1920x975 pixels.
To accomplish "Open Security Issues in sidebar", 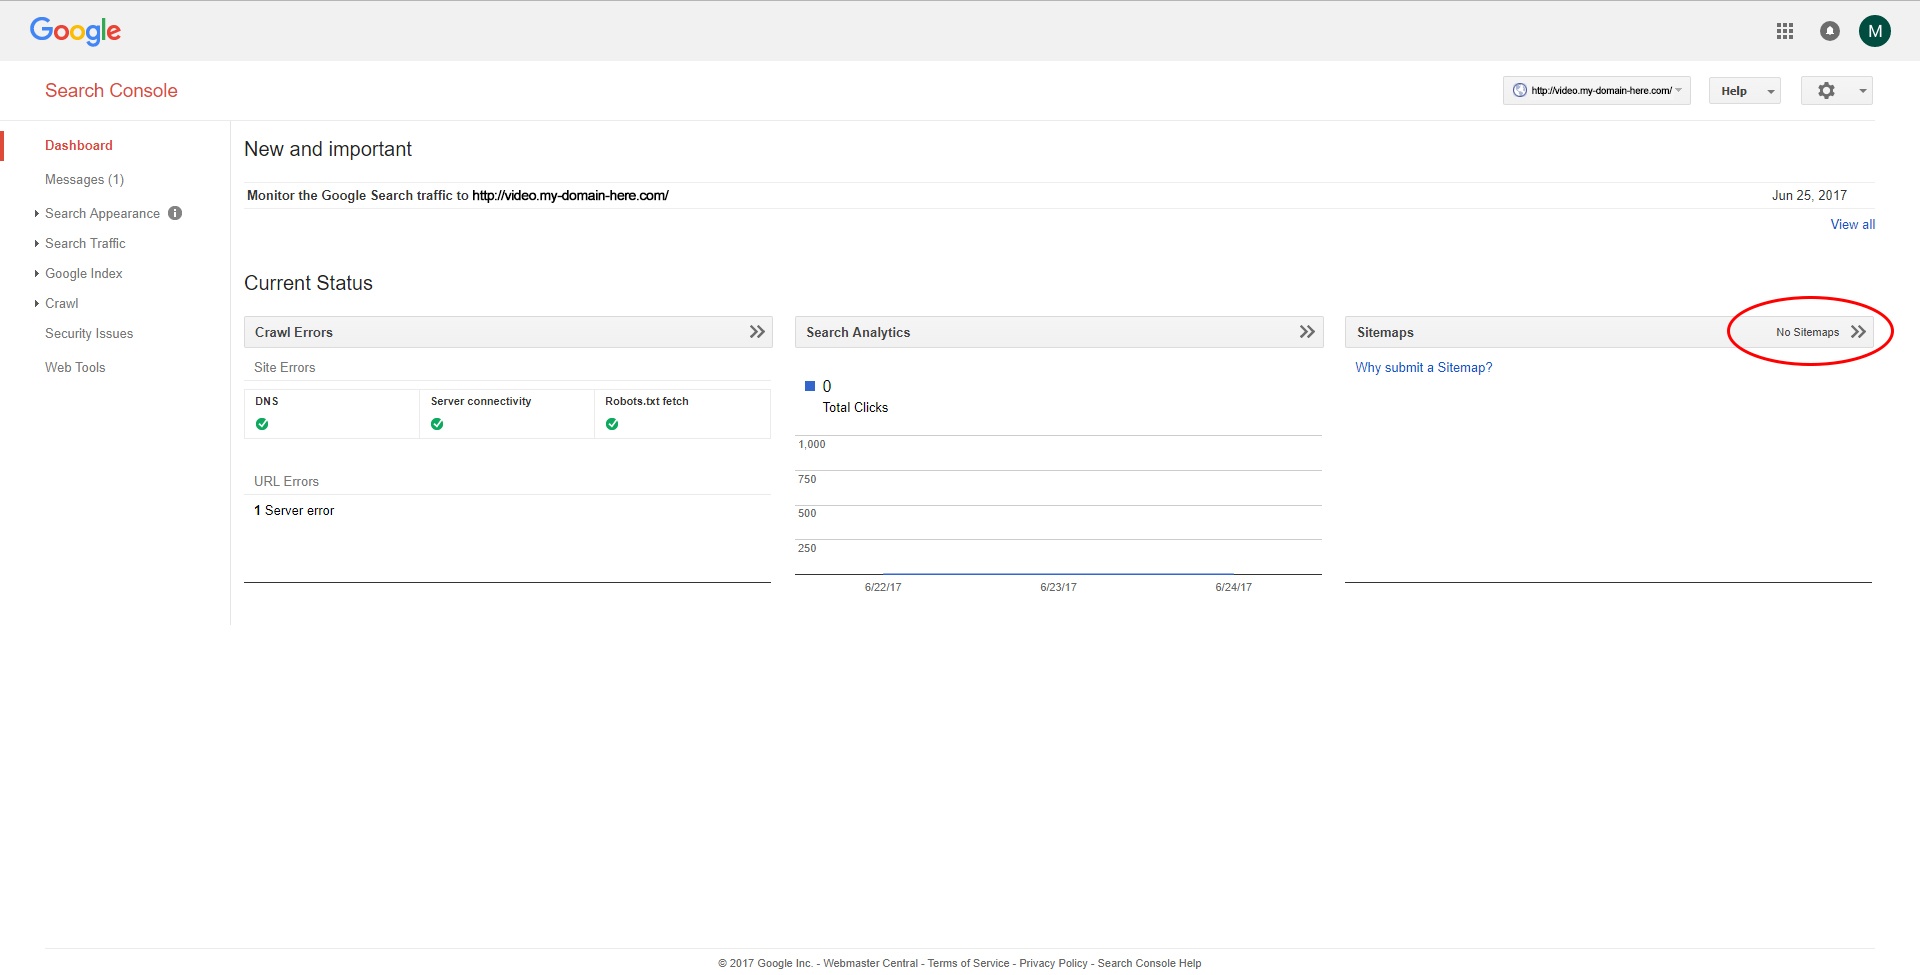I will coord(89,333).
